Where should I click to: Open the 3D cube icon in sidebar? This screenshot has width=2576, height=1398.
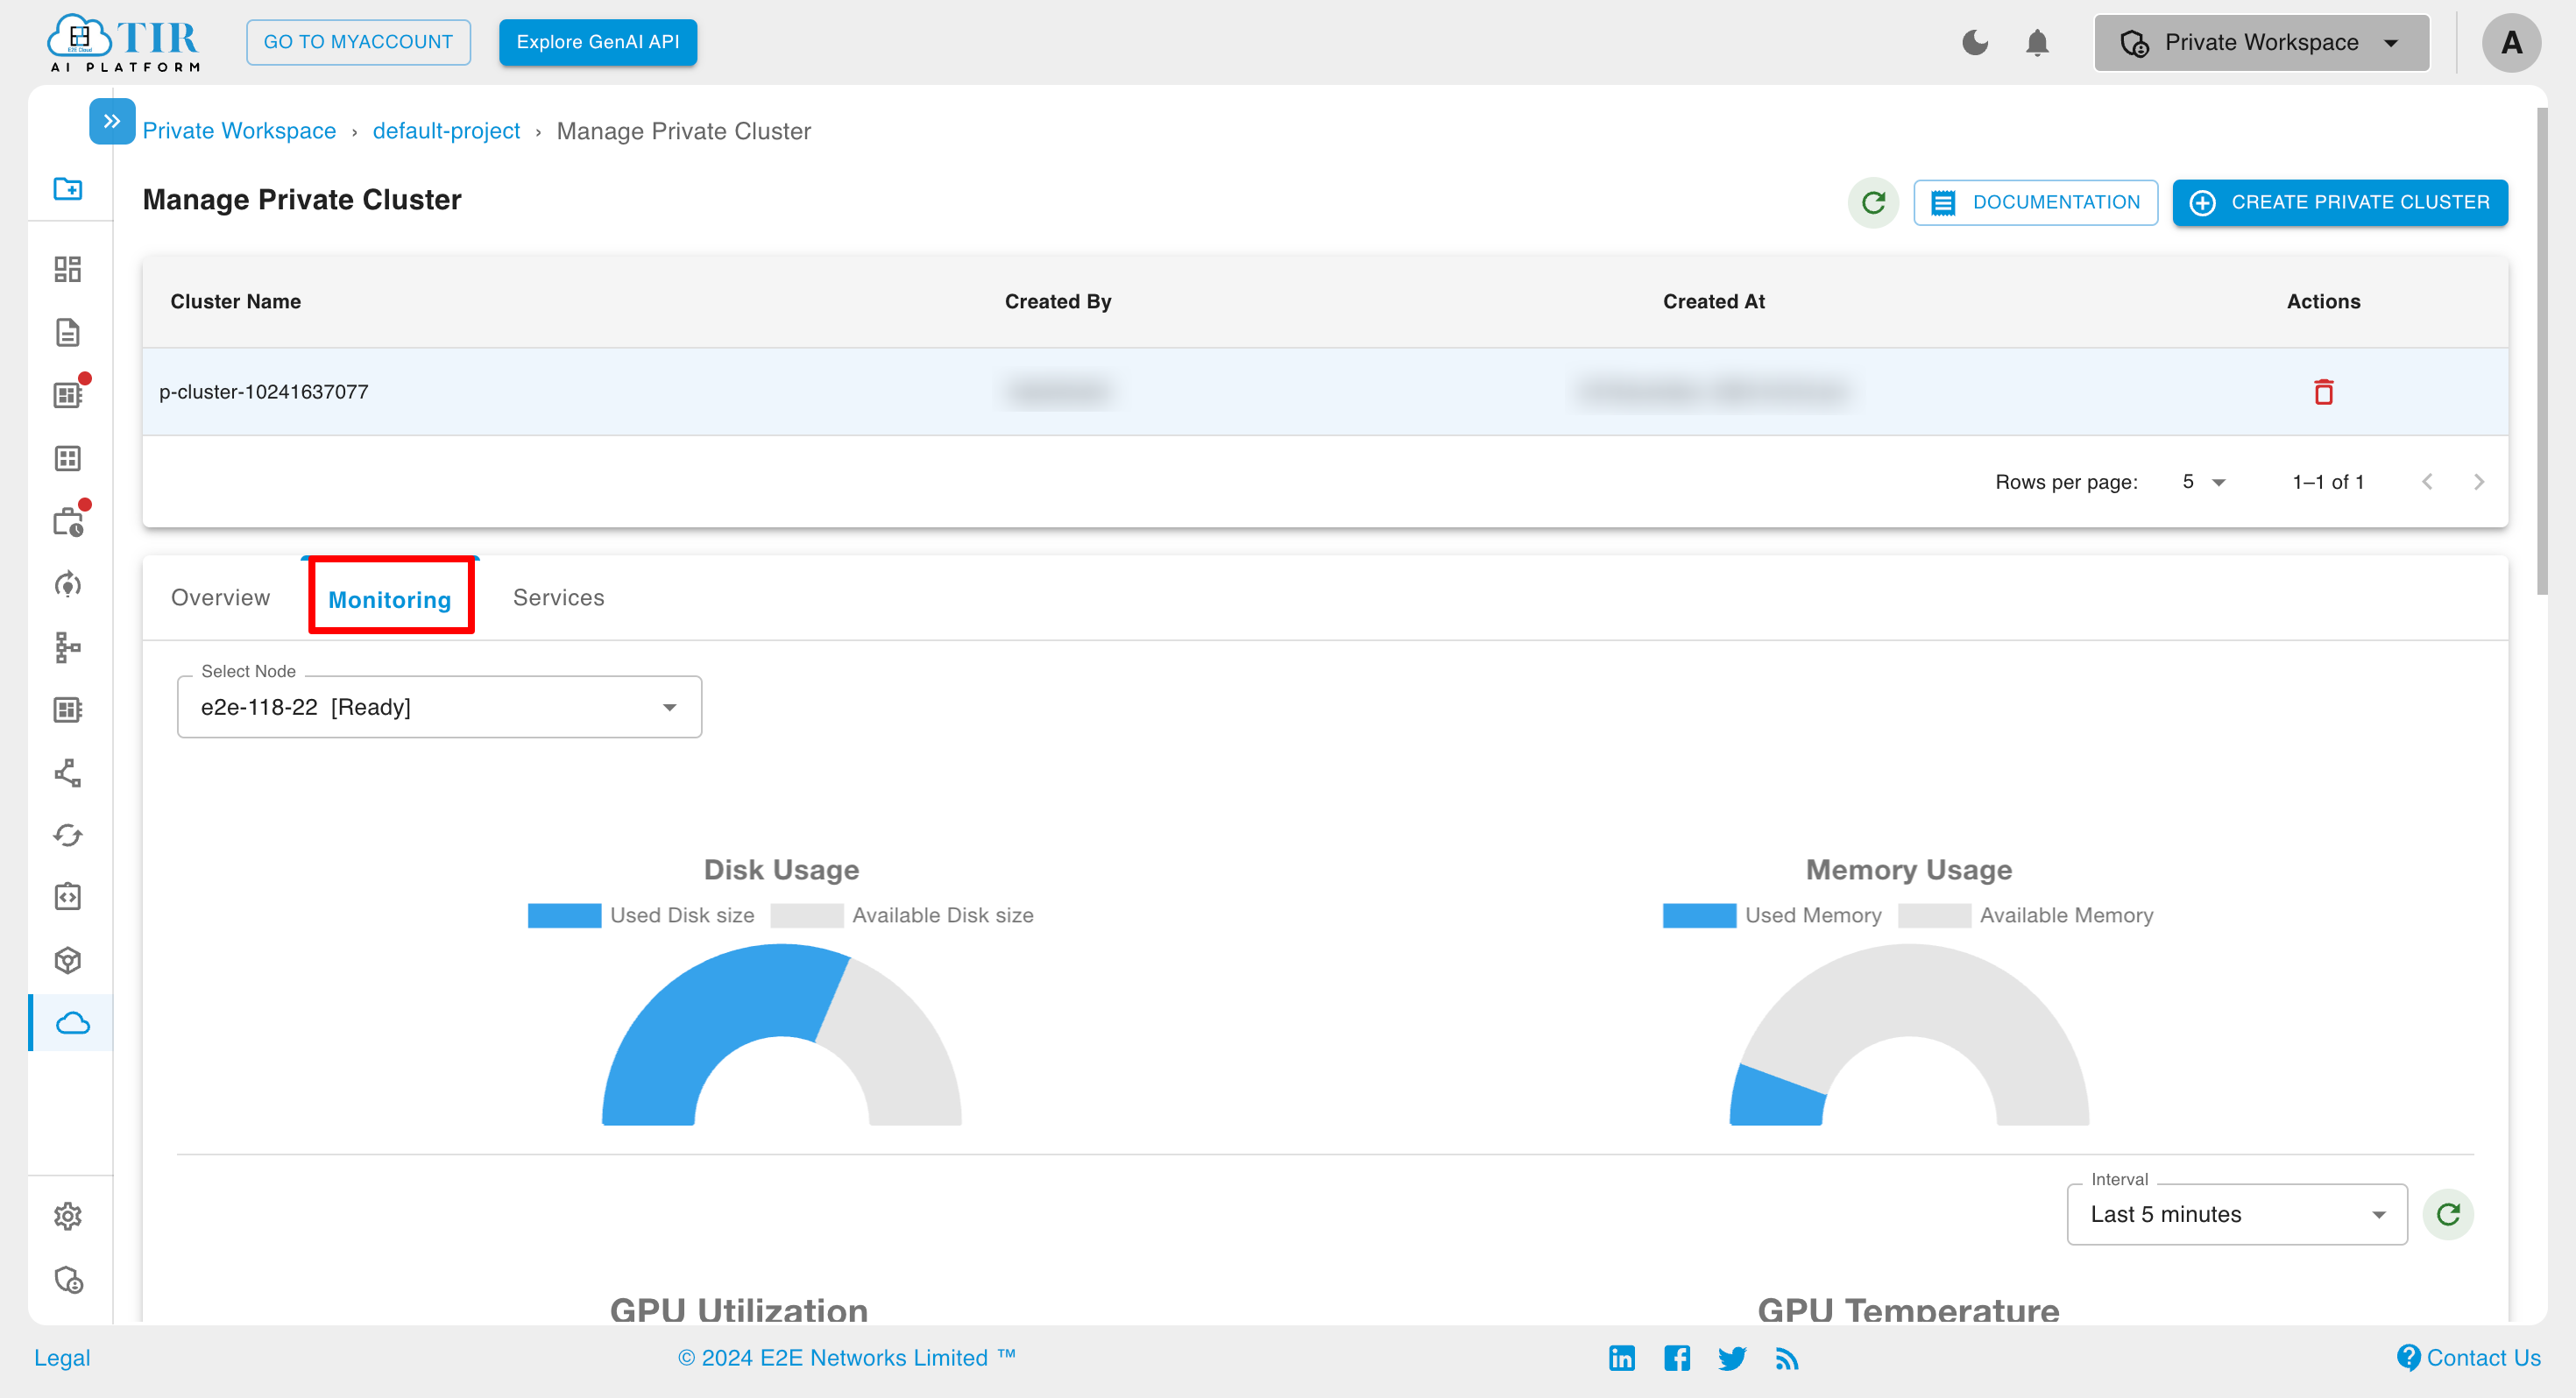pyautogui.click(x=68, y=960)
